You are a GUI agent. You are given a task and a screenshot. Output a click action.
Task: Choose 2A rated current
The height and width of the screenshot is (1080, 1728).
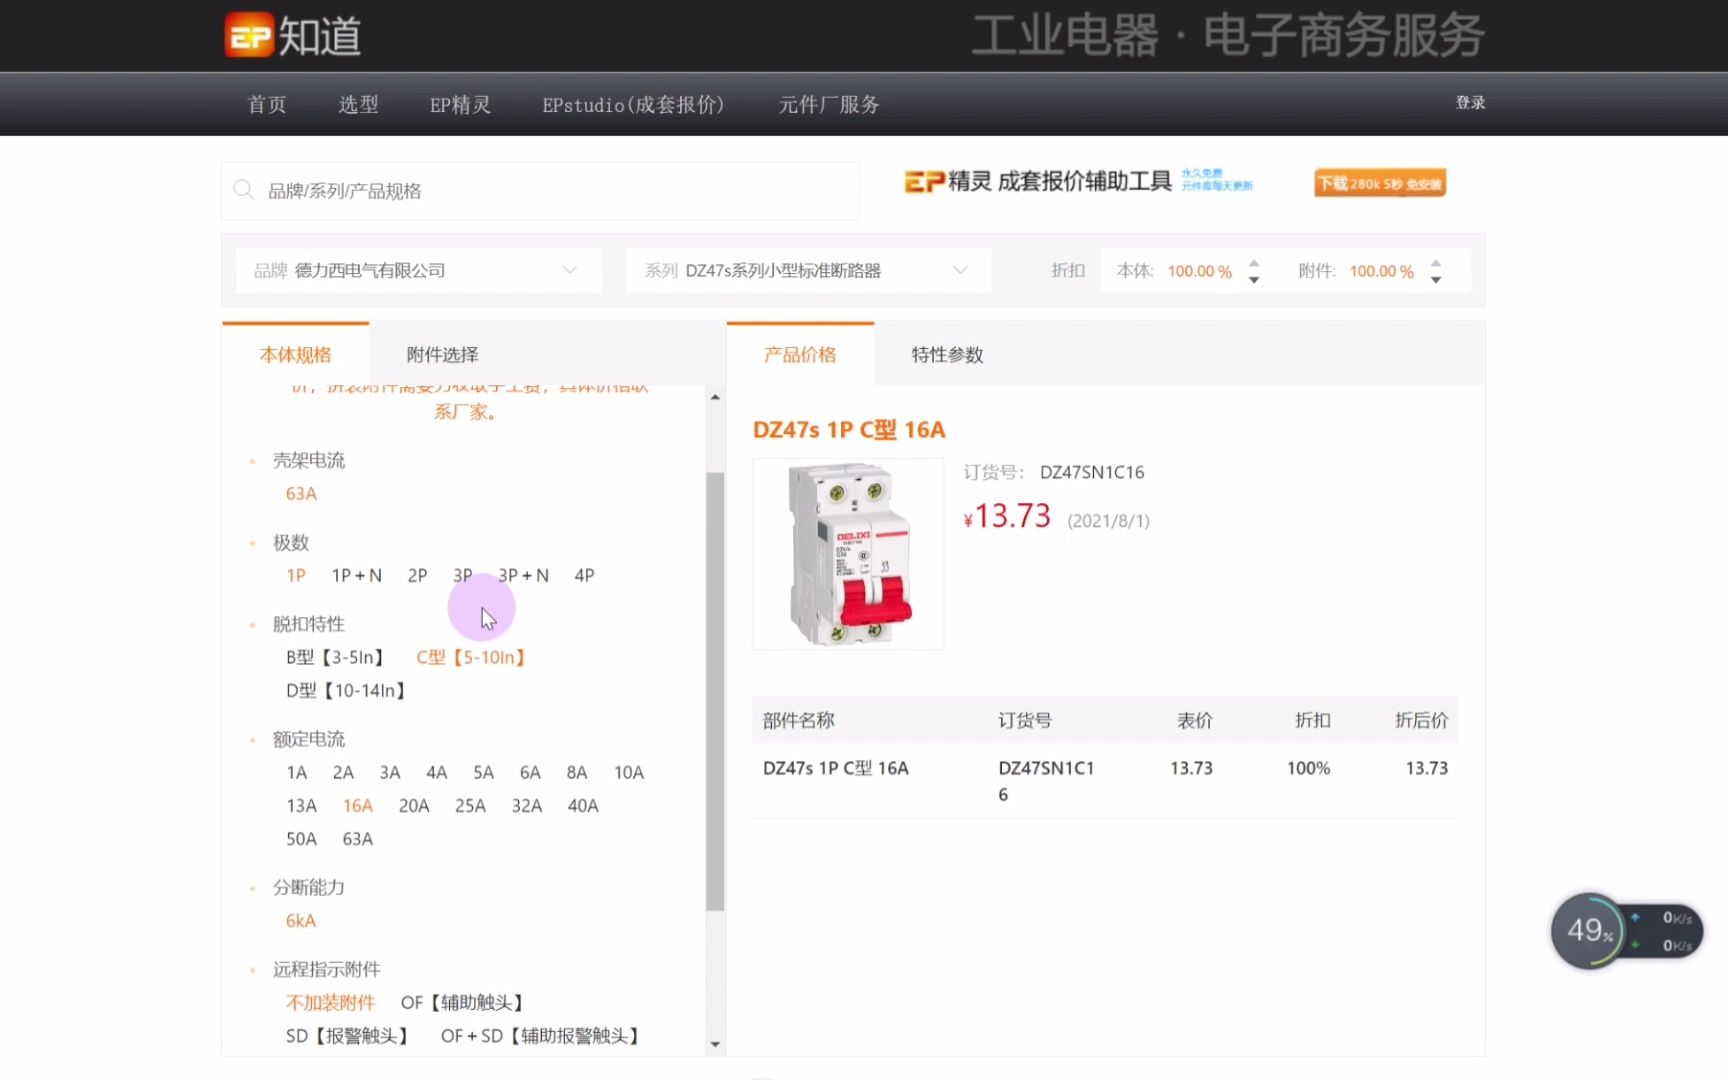343,772
